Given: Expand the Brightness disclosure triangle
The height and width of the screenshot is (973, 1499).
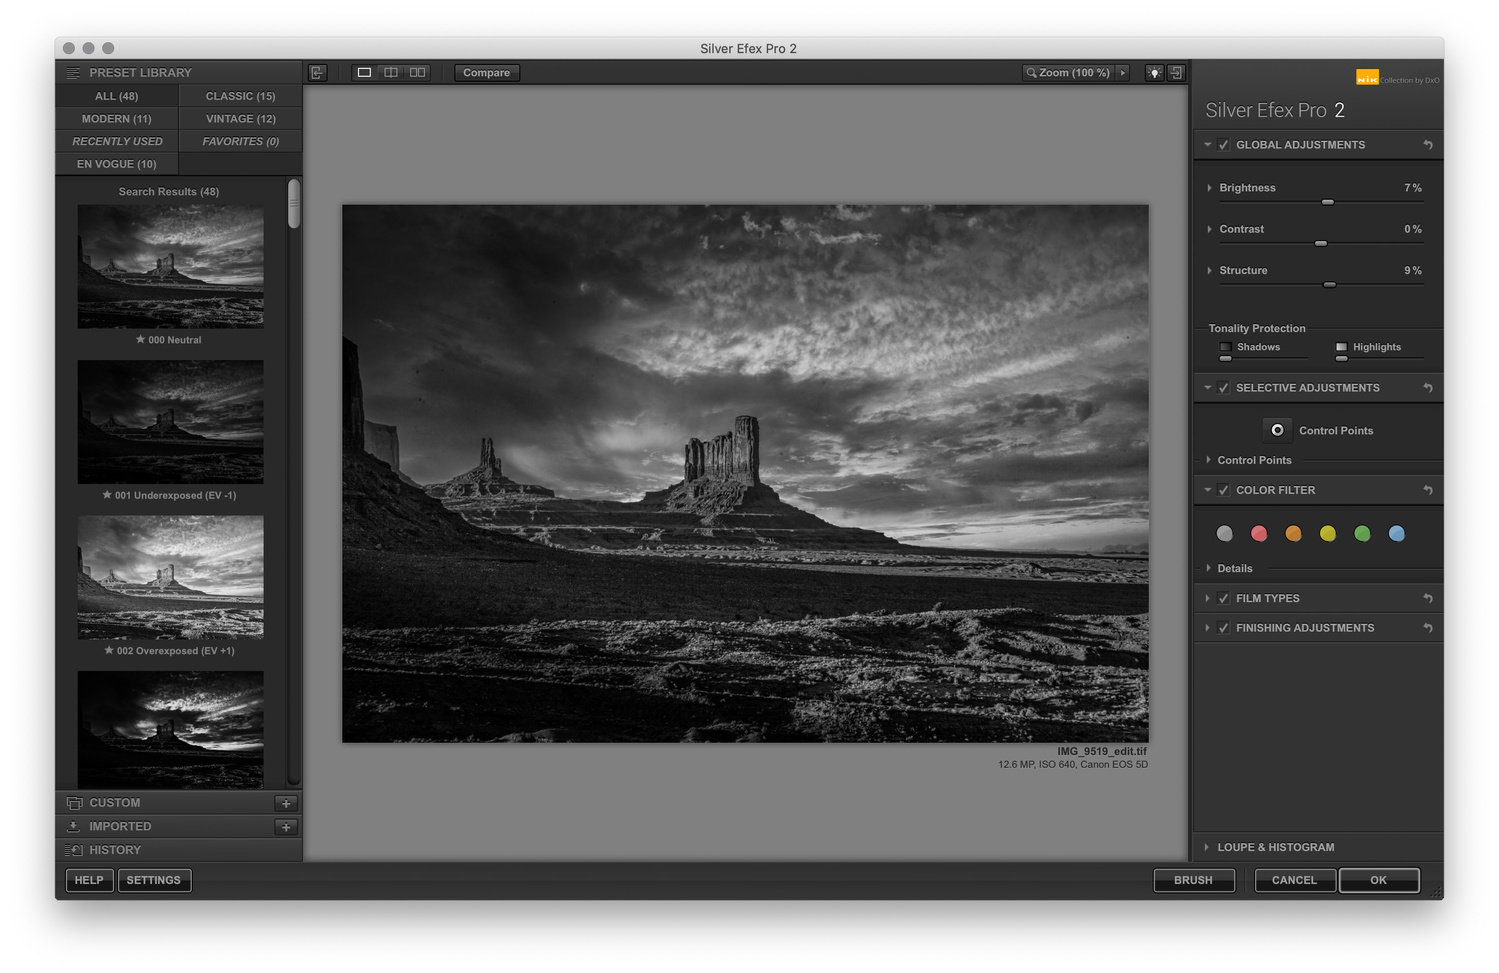Looking at the screenshot, I should coord(1209,188).
